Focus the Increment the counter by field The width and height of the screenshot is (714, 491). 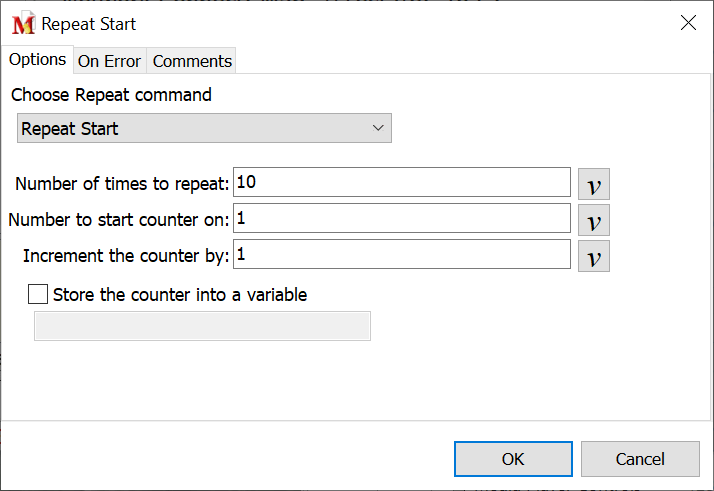click(402, 254)
